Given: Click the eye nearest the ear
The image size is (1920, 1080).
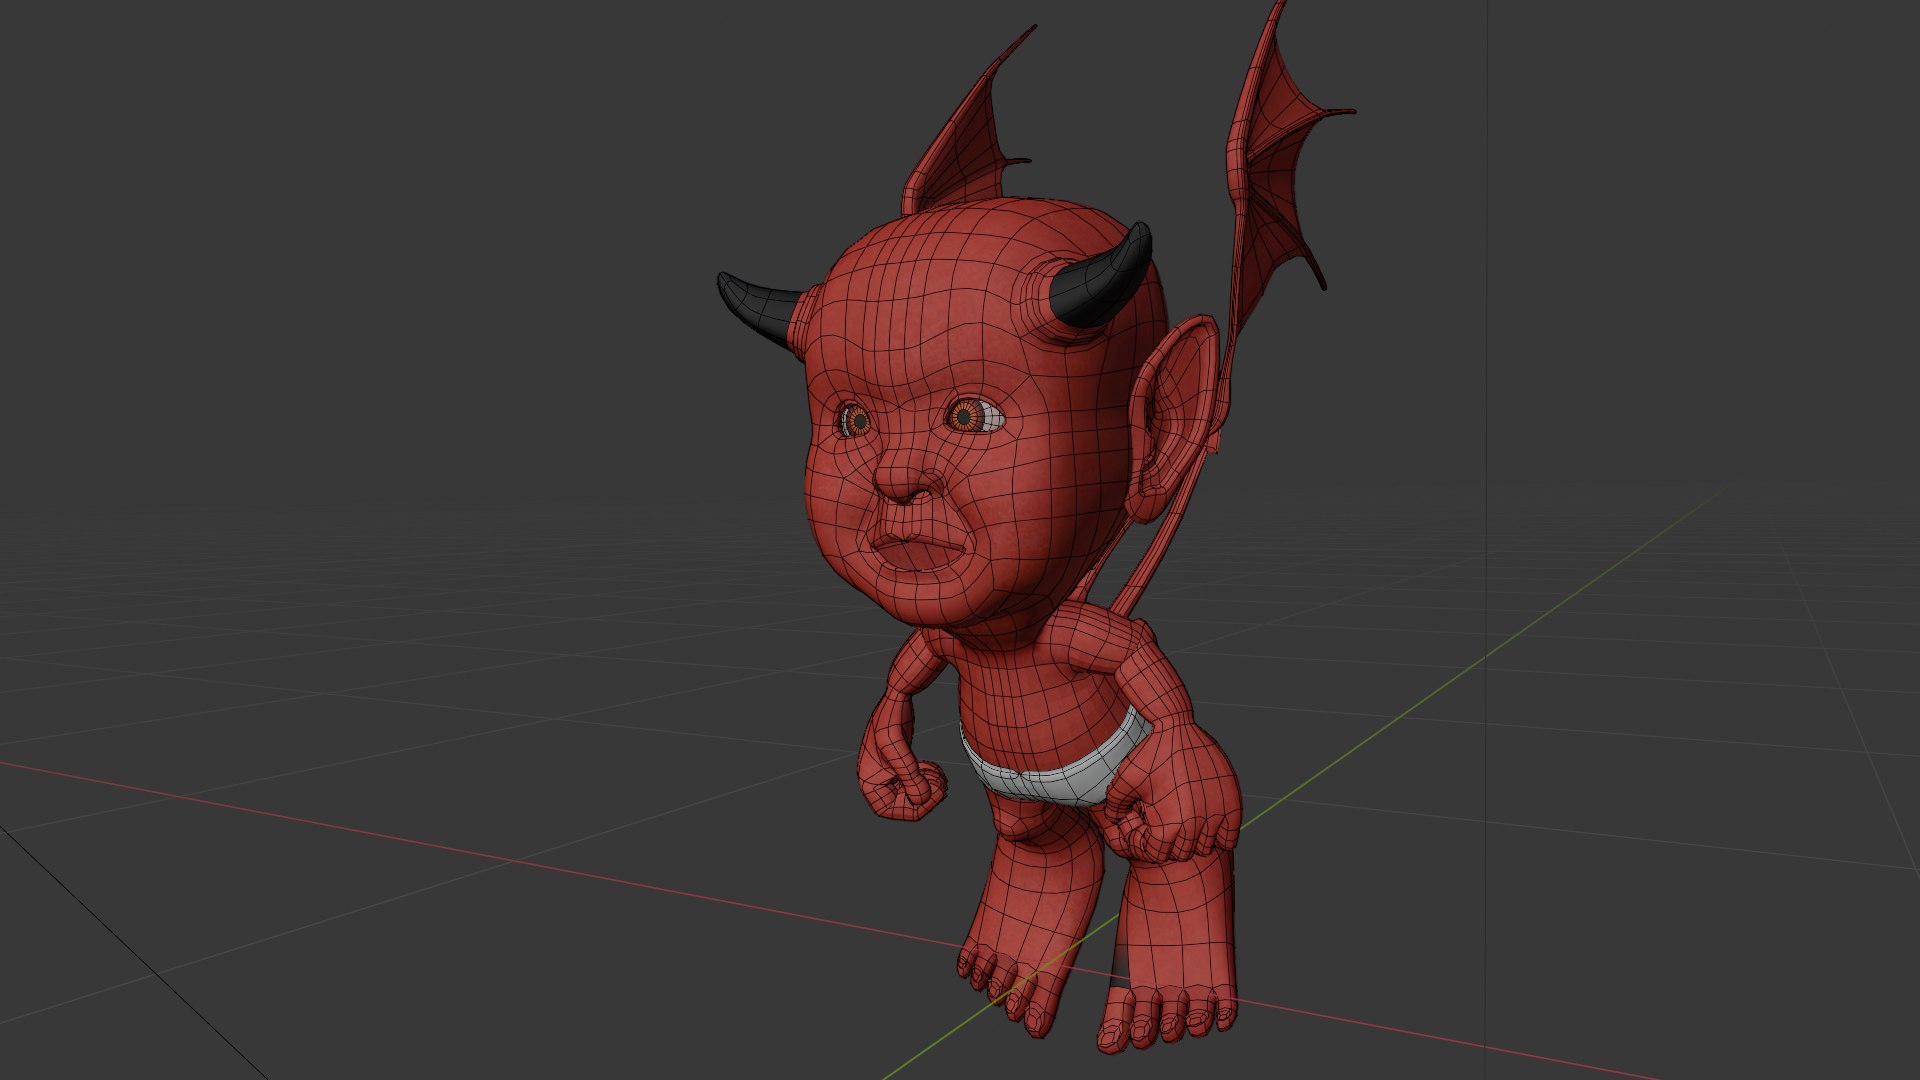Looking at the screenshot, I should [x=974, y=415].
